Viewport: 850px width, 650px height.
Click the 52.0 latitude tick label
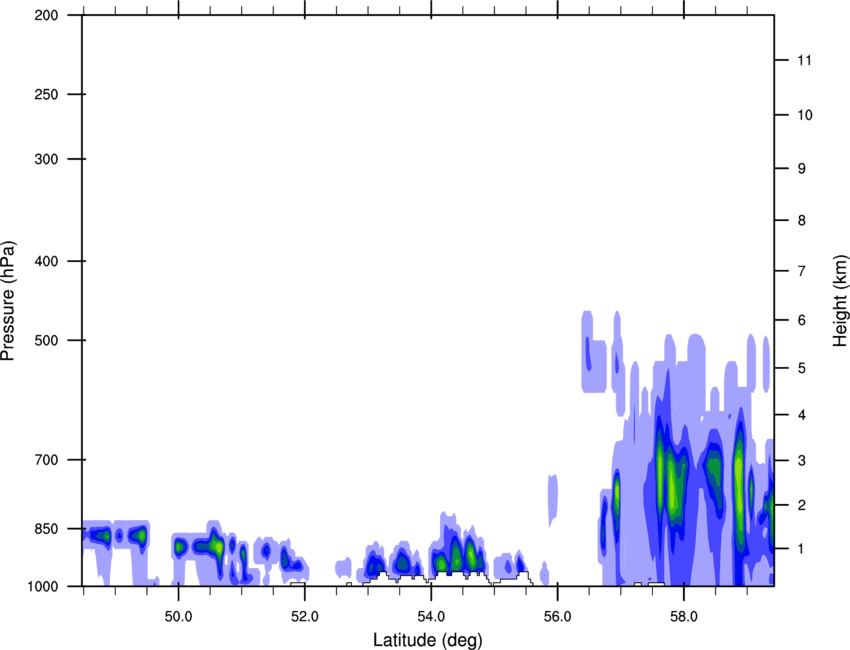pos(305,616)
